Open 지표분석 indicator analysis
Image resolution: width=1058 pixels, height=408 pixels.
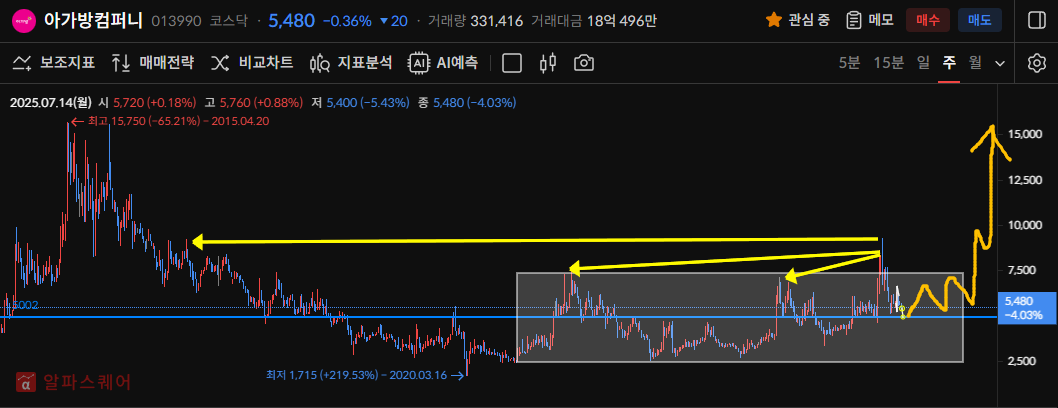point(351,63)
